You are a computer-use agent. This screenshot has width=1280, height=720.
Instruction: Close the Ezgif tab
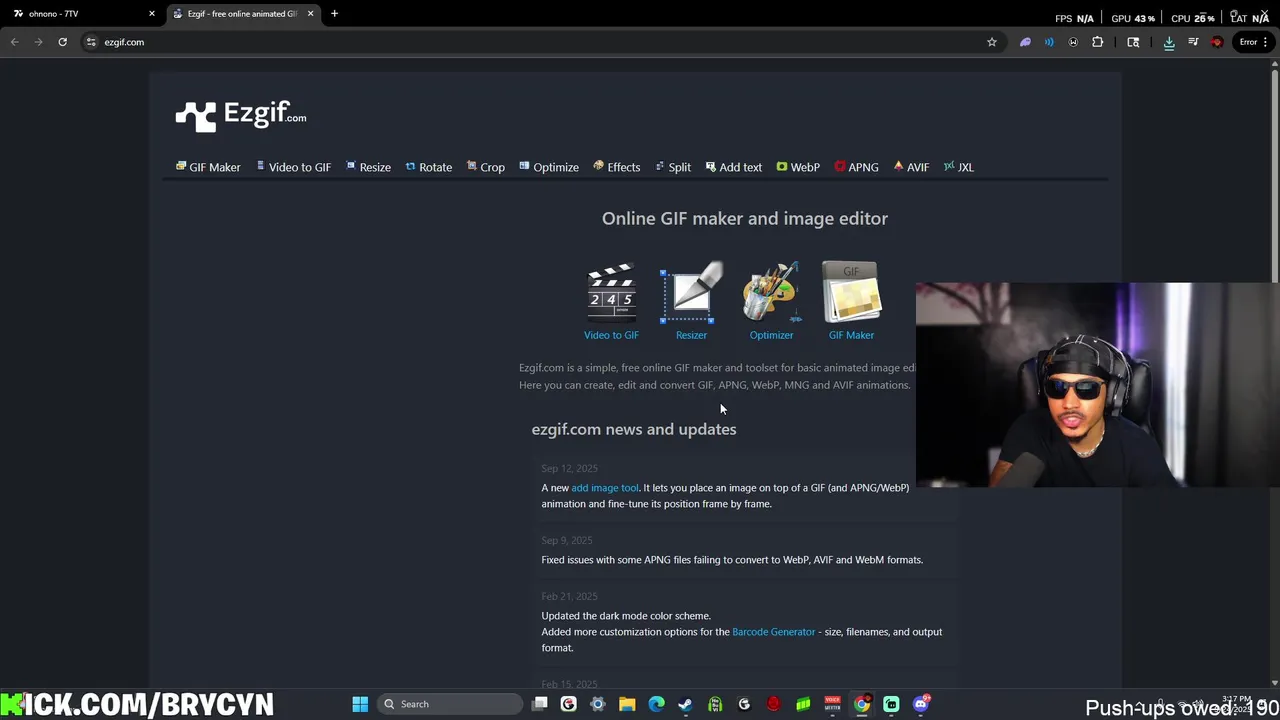(310, 13)
